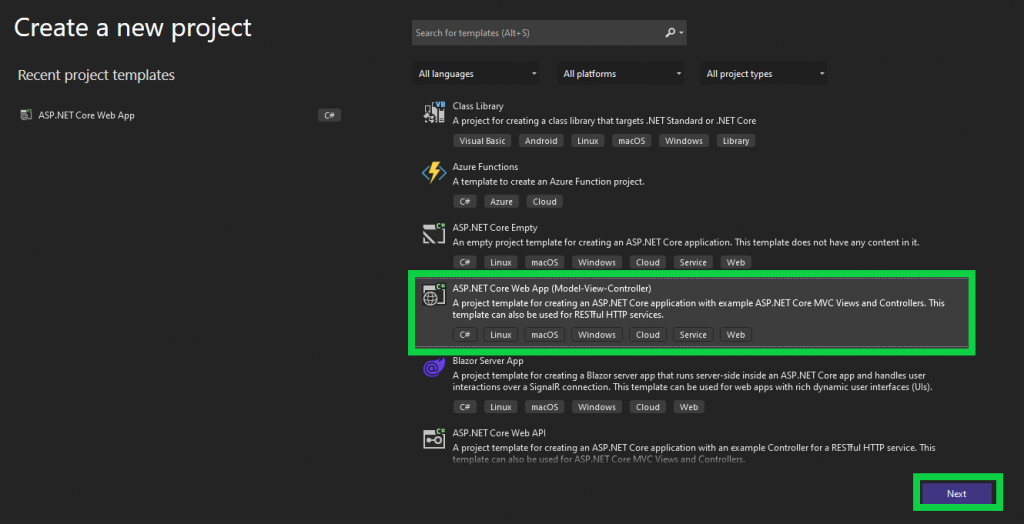Click the Web tag under ASP.NET Core Empty

736,262
